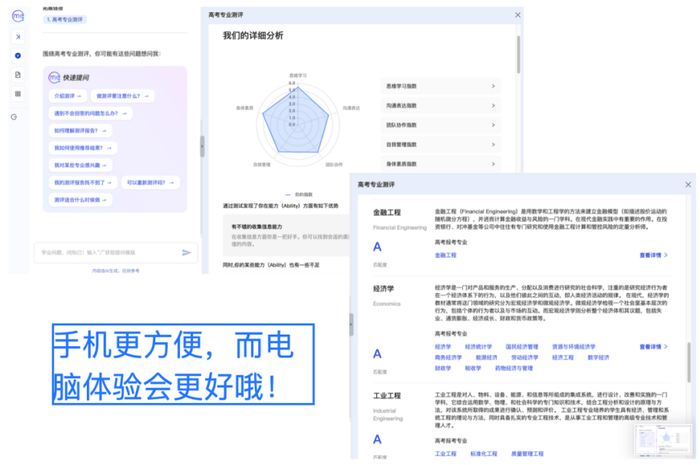This screenshot has height=465, width=700.
Task: Expand the 团队协作指数 row
Action: coord(441,125)
